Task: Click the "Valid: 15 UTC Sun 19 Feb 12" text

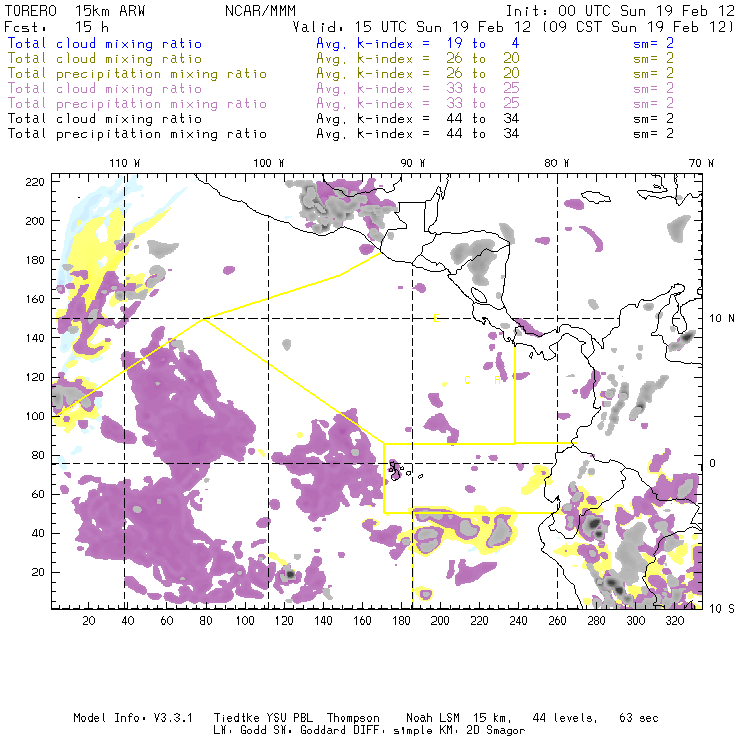Action: click(412, 27)
